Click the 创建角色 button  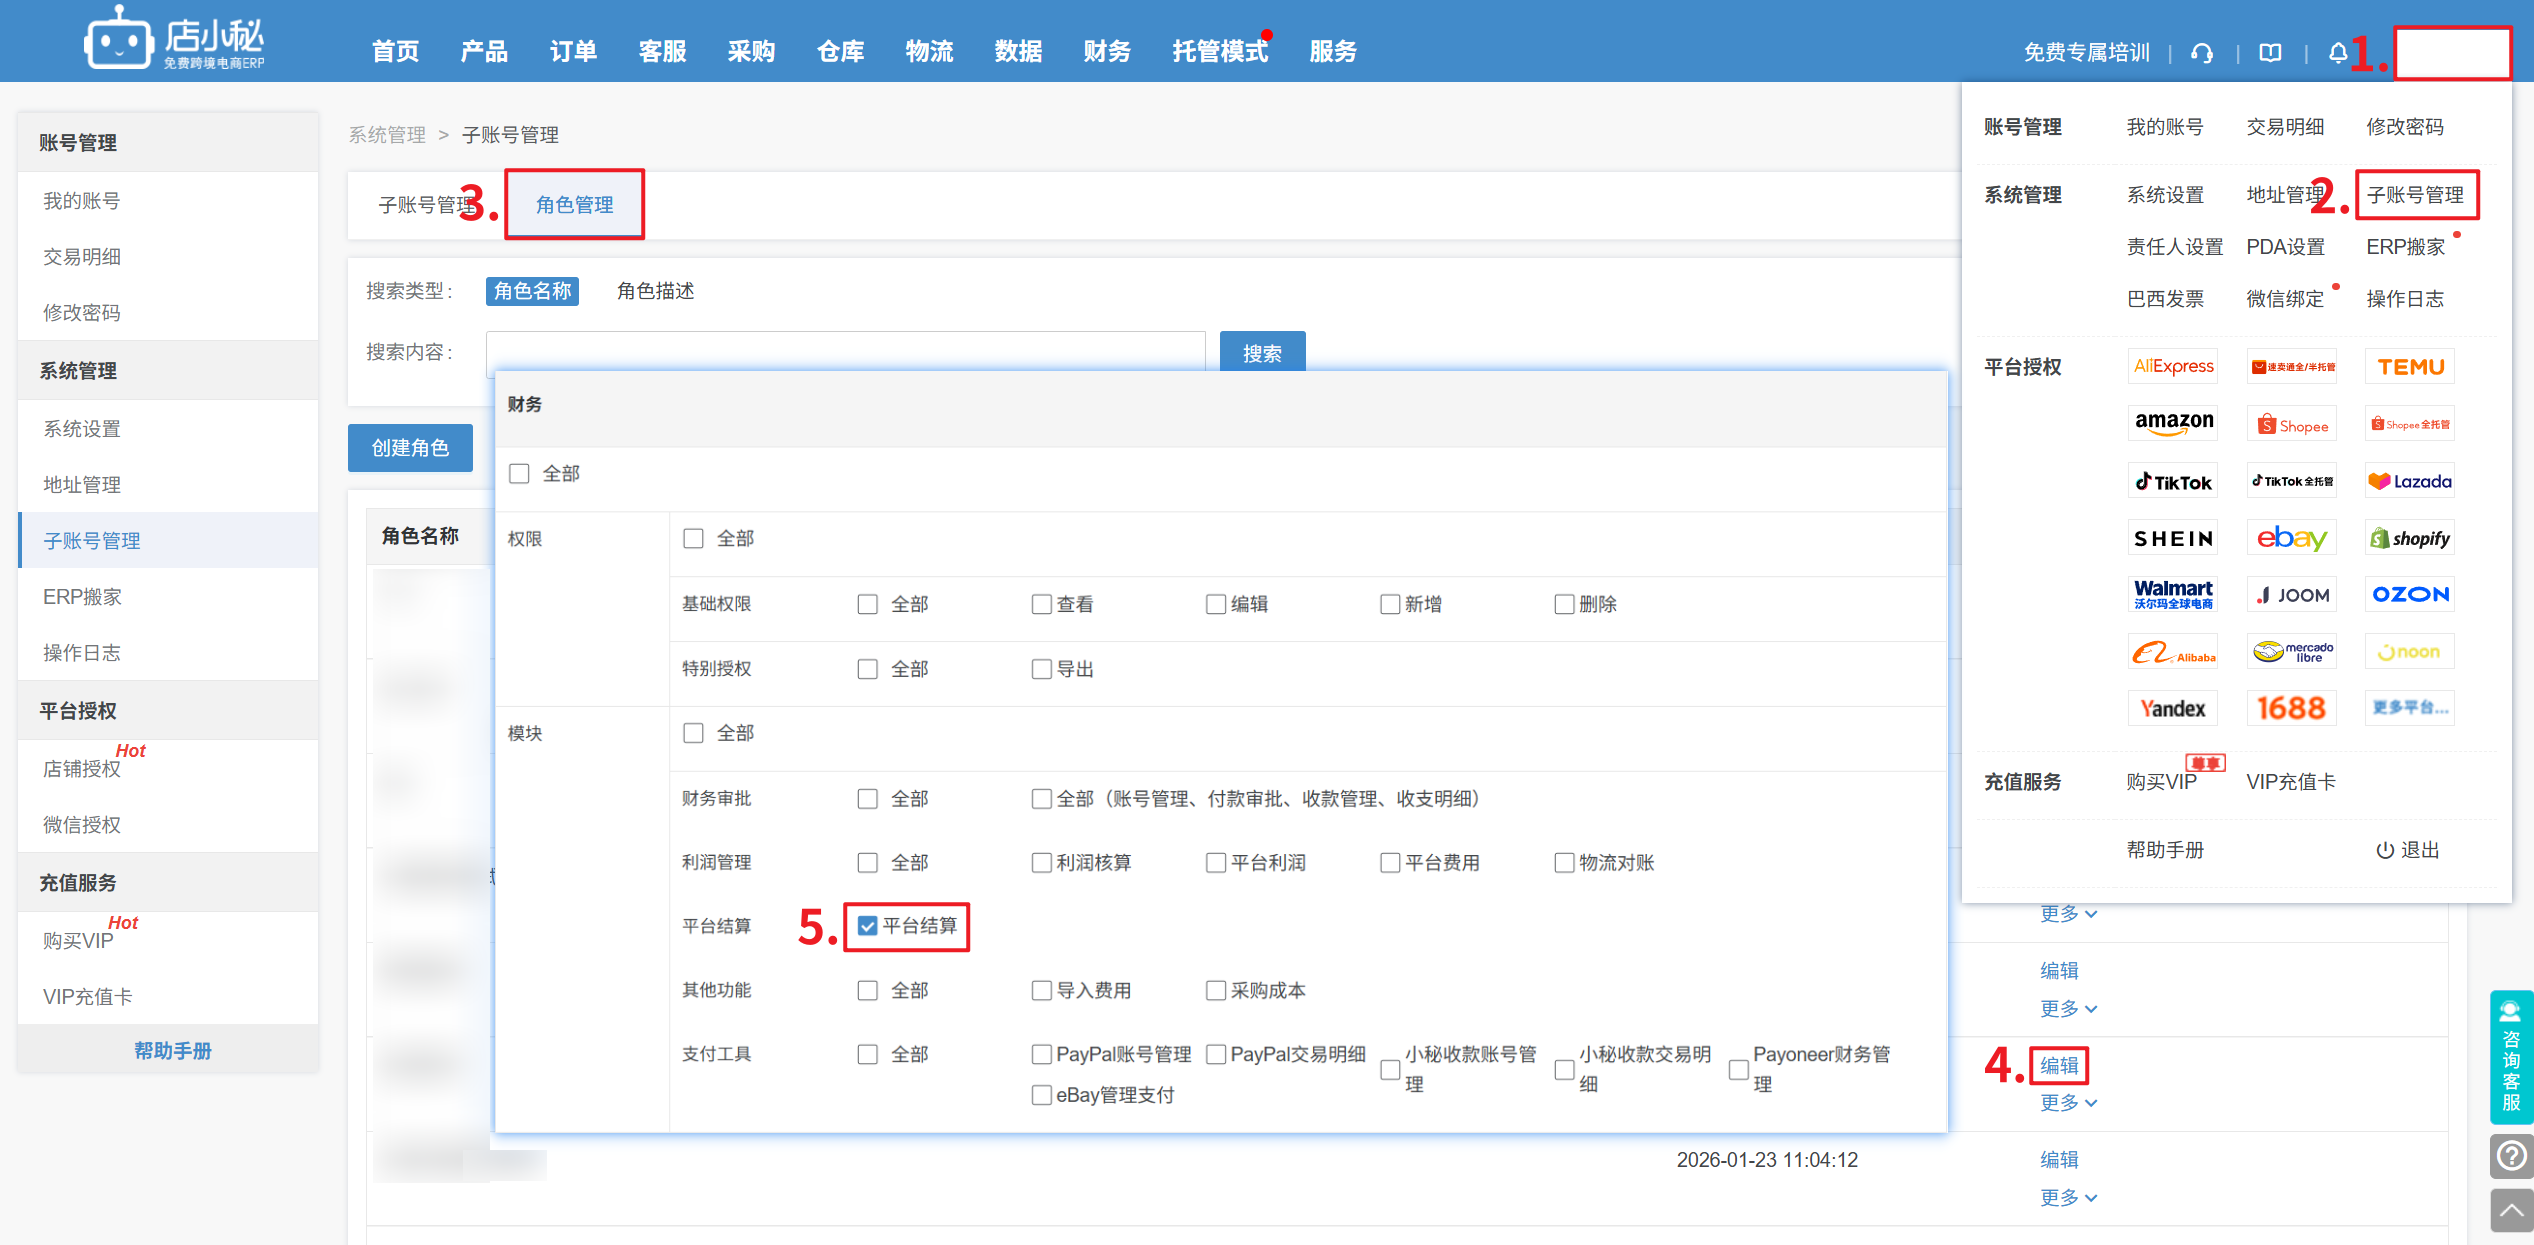click(410, 448)
